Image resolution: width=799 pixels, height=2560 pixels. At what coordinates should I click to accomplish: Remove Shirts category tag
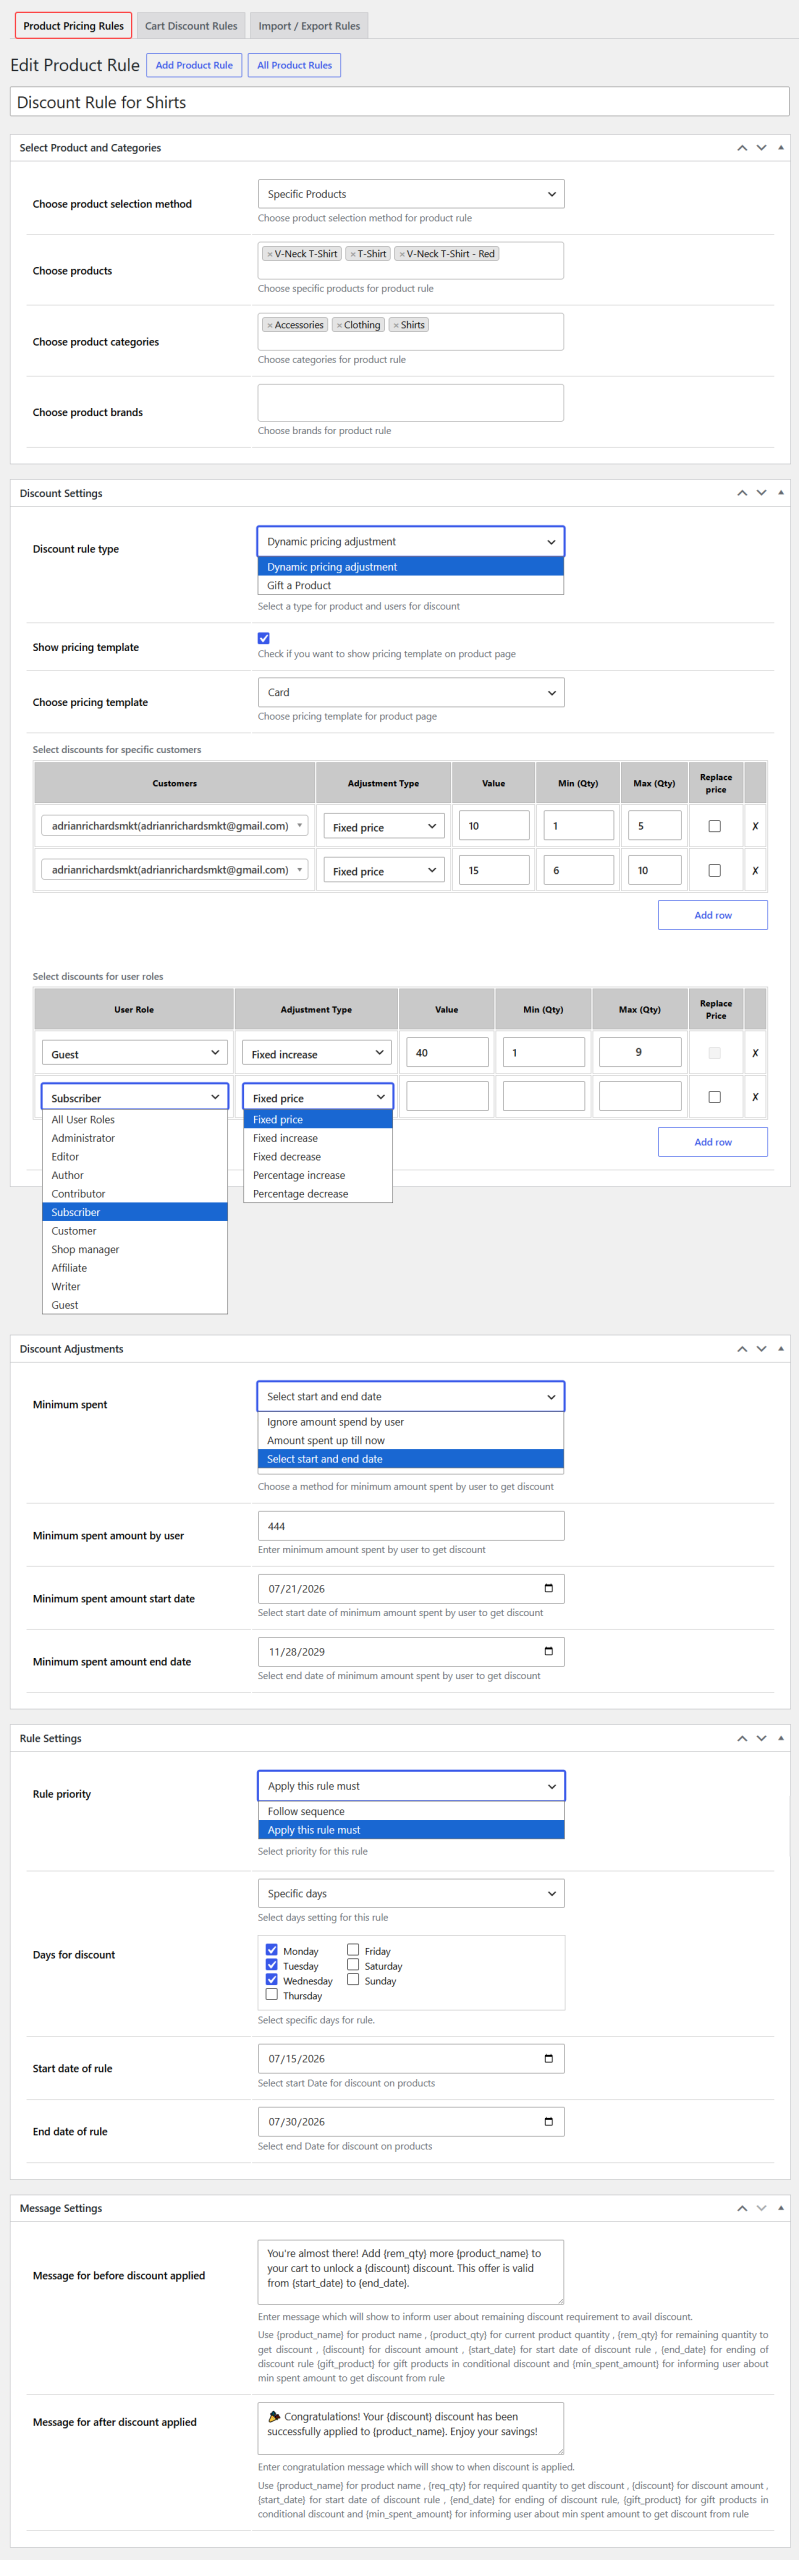[x=396, y=325]
